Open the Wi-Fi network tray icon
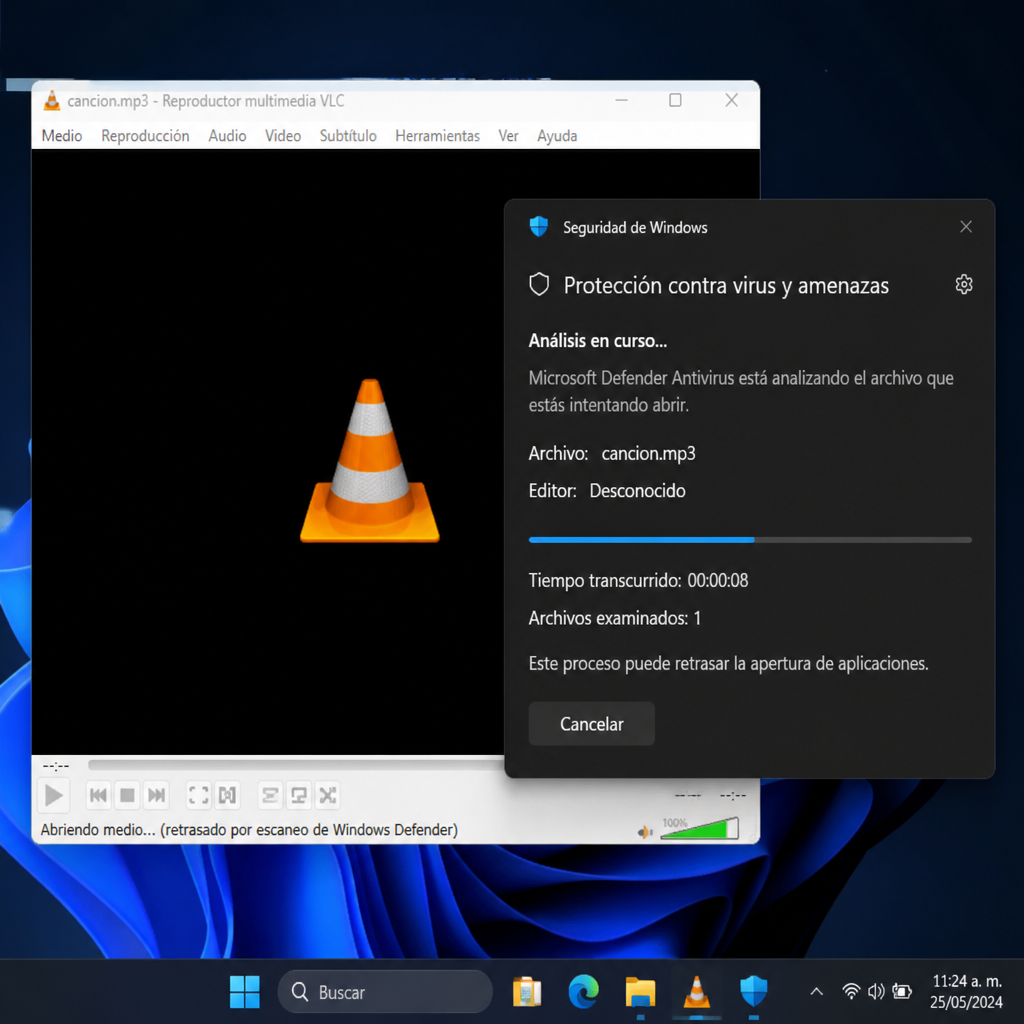1024x1024 pixels. (851, 992)
